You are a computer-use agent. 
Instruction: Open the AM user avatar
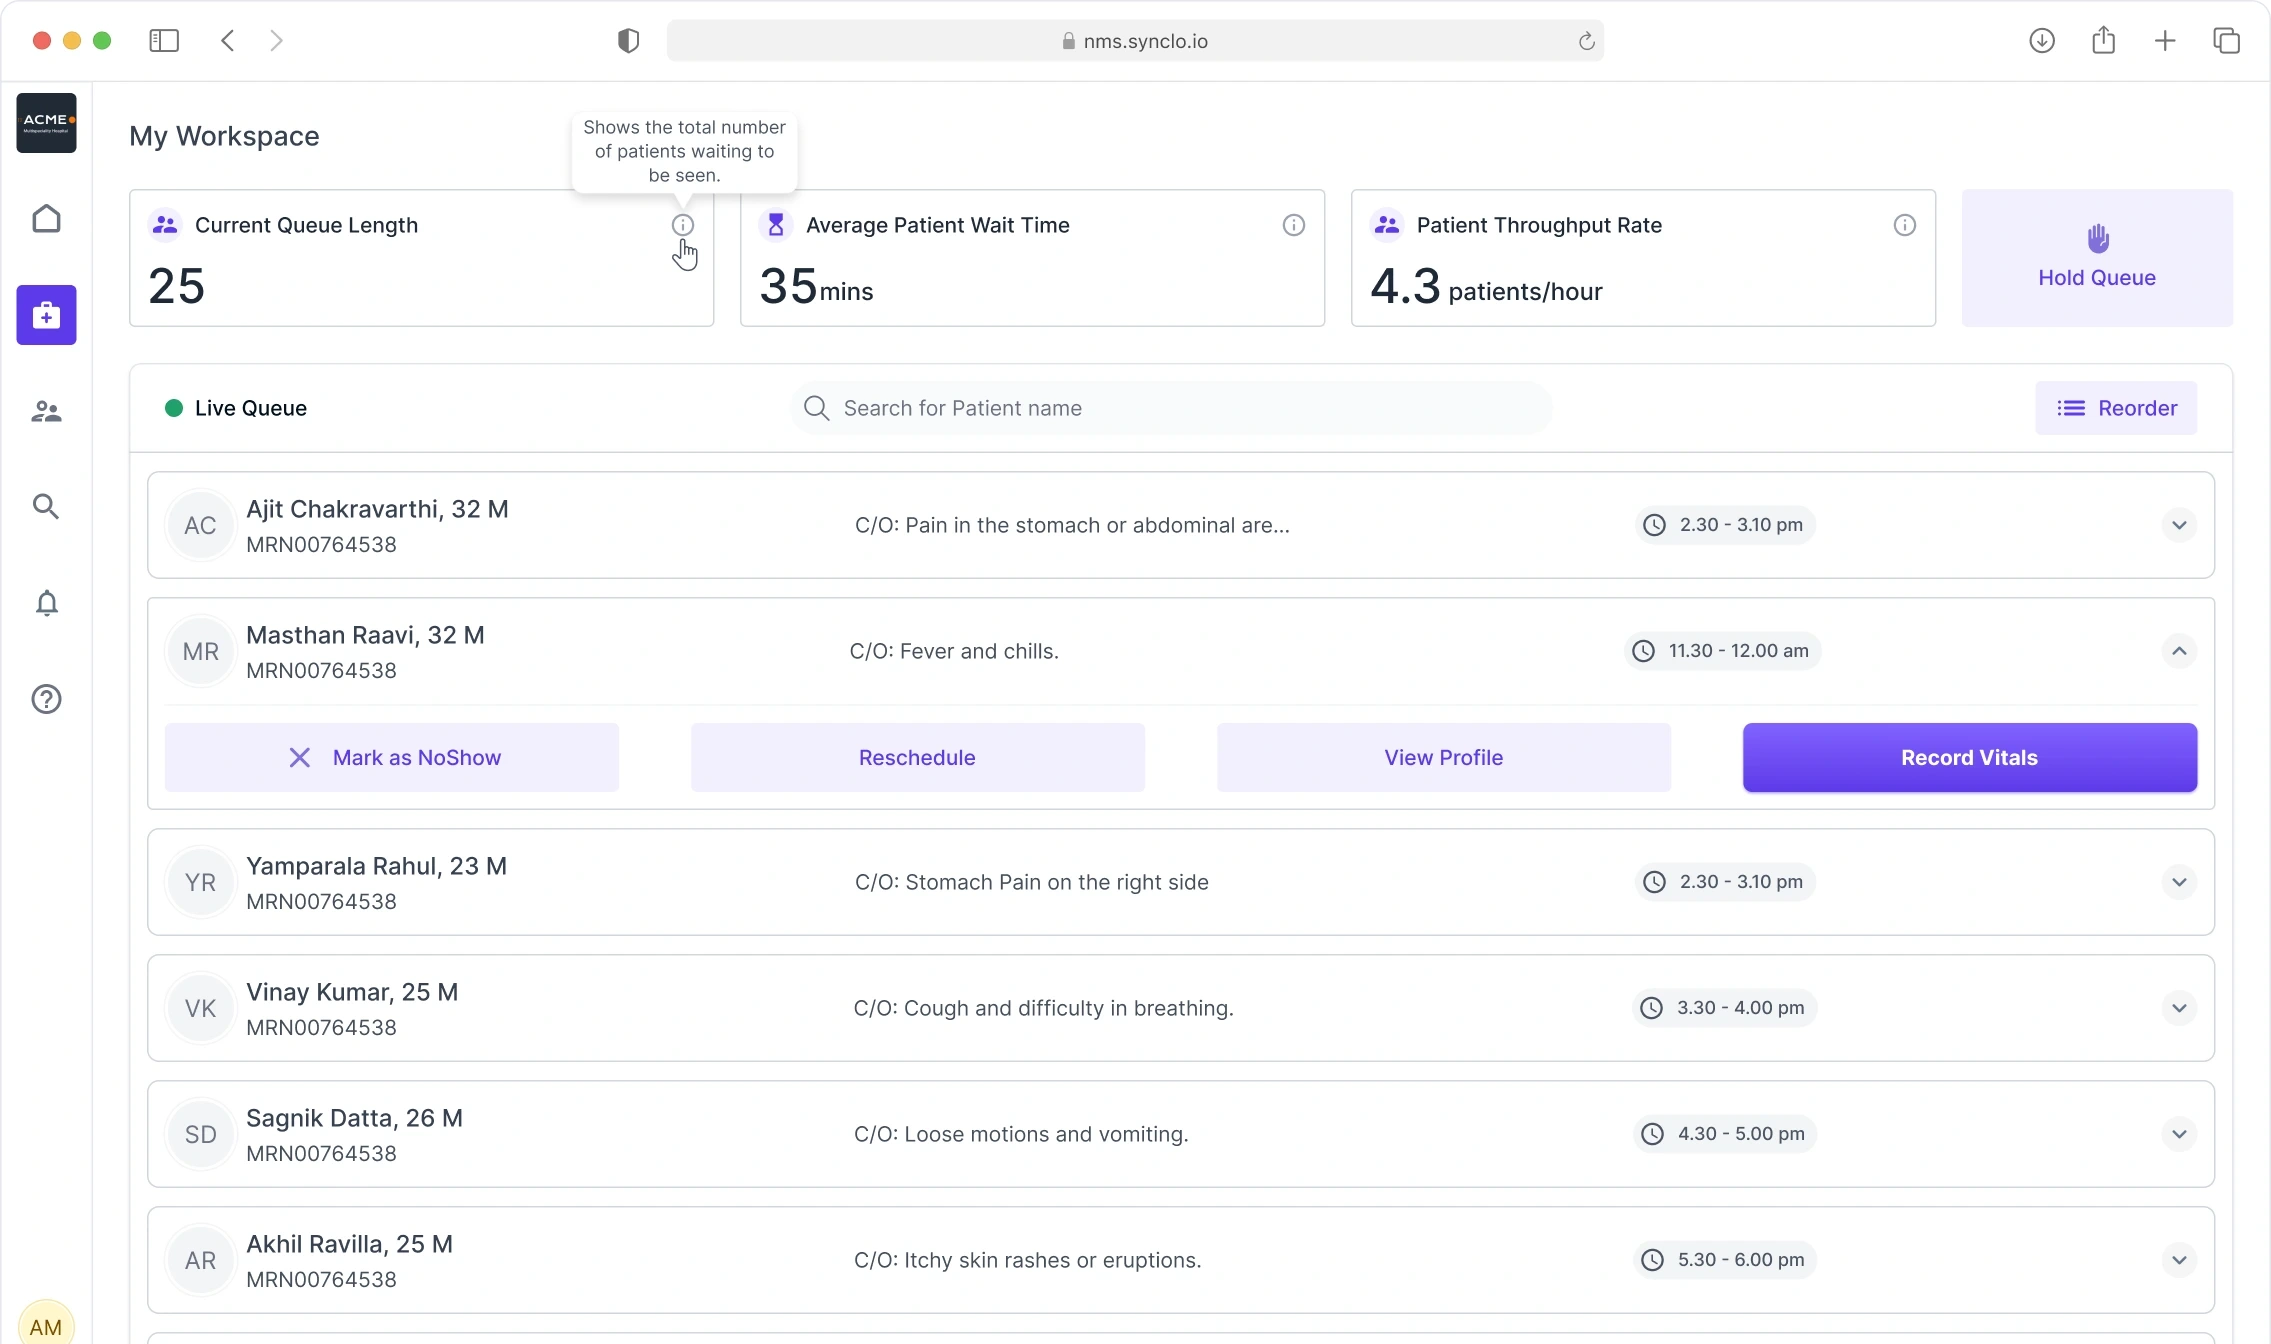pyautogui.click(x=46, y=1326)
